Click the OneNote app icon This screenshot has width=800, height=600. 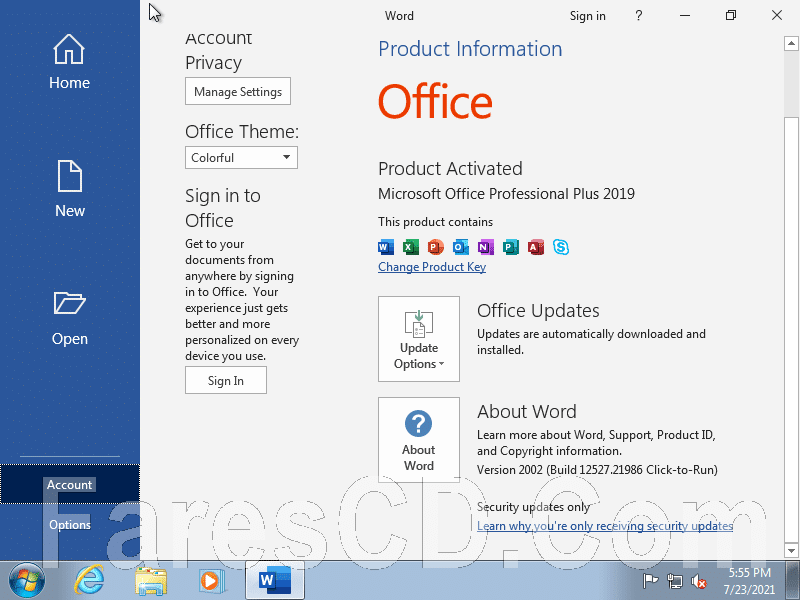(x=485, y=247)
